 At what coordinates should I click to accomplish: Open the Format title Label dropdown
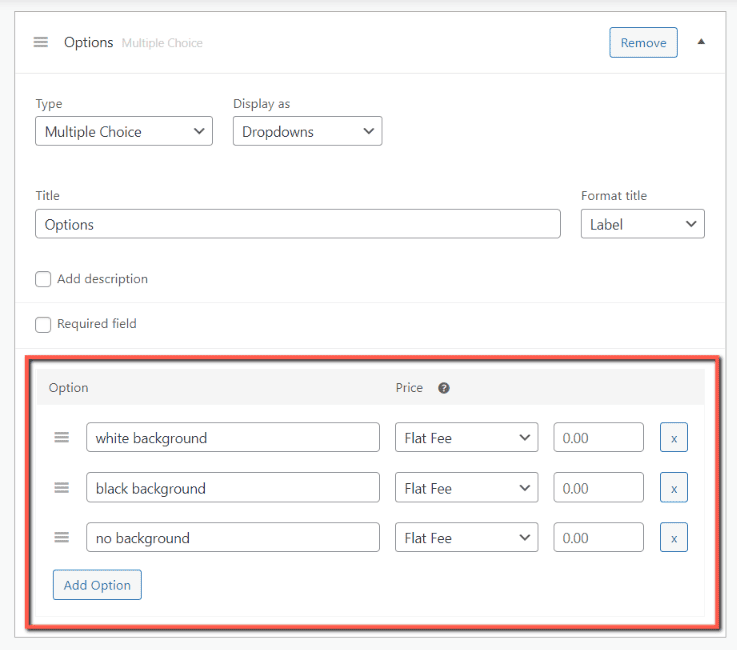pyautogui.click(x=642, y=224)
